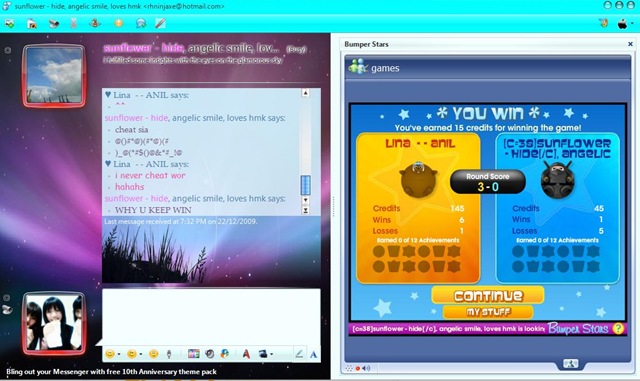This screenshot has height=381, width=640.
Task: Click the red dot icon in games status bar
Action: pyautogui.click(x=358, y=368)
